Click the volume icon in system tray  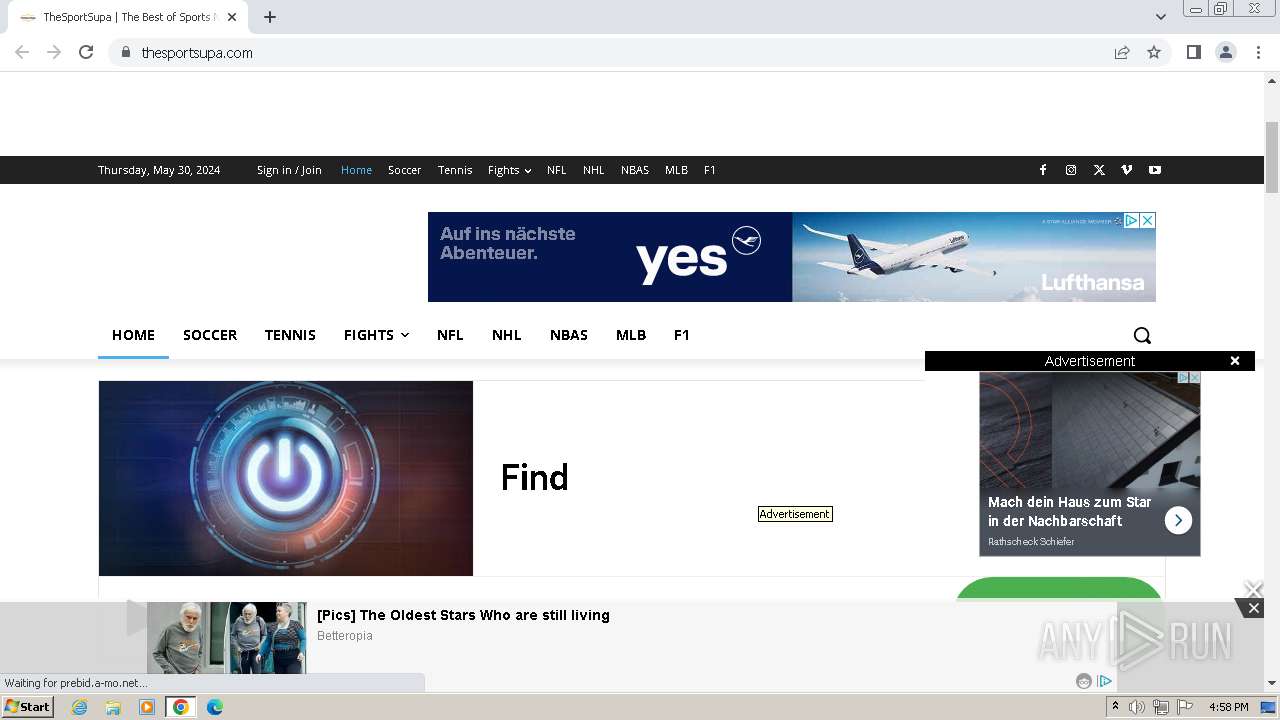pos(1137,707)
